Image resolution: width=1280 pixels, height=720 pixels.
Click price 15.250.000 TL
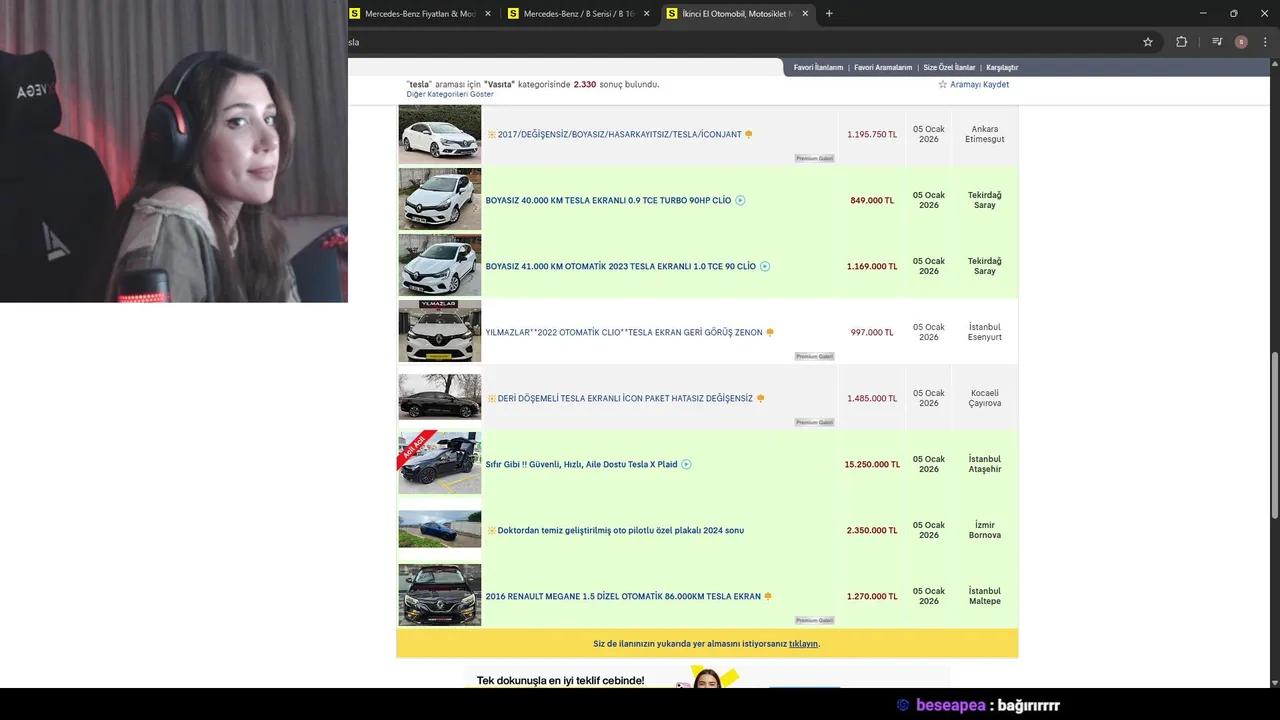point(872,464)
